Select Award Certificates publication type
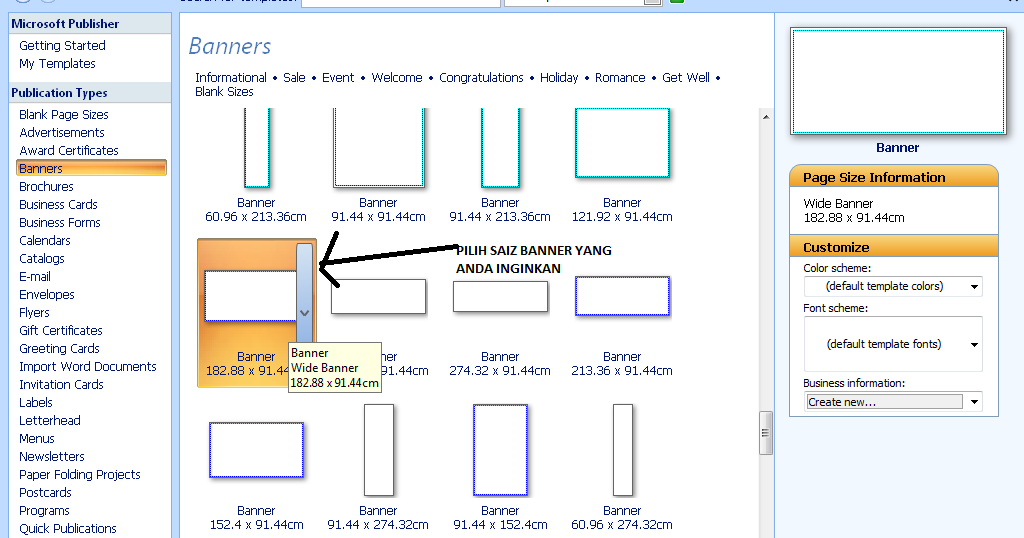Viewport: 1024px width, 538px height. click(69, 150)
